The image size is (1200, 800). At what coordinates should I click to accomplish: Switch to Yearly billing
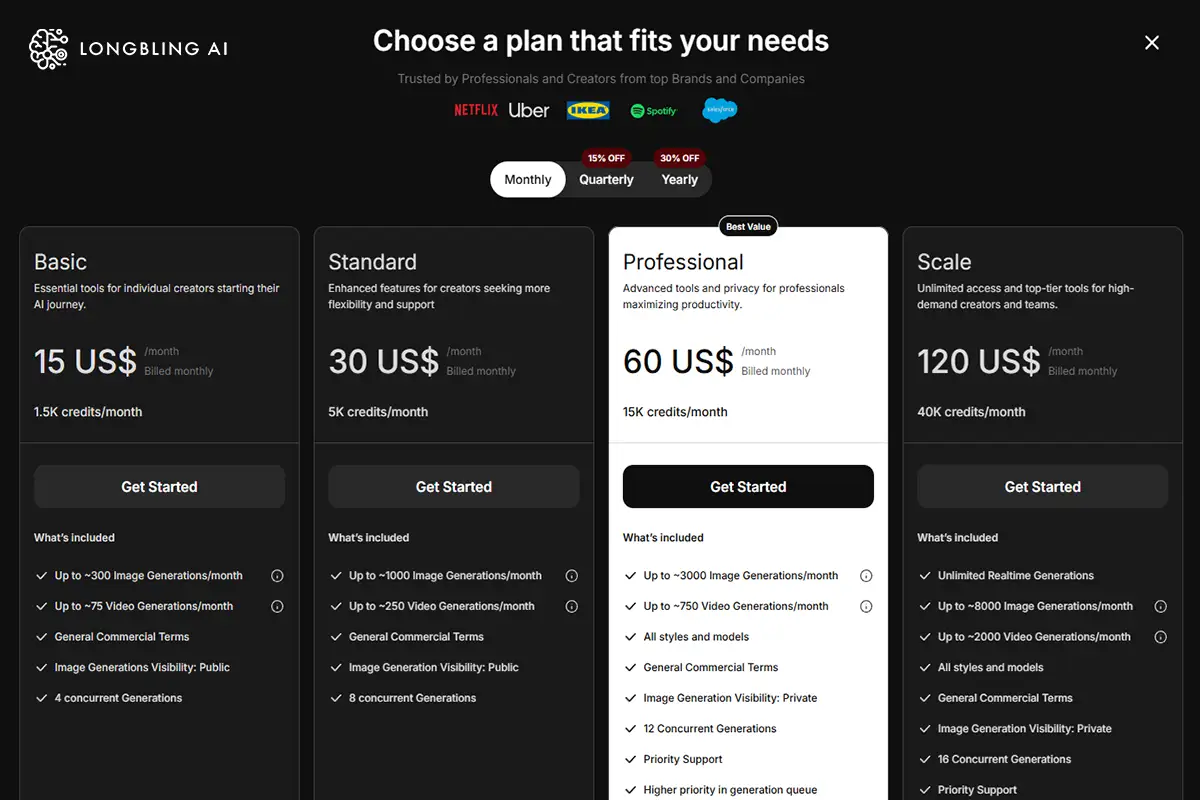[679, 180]
